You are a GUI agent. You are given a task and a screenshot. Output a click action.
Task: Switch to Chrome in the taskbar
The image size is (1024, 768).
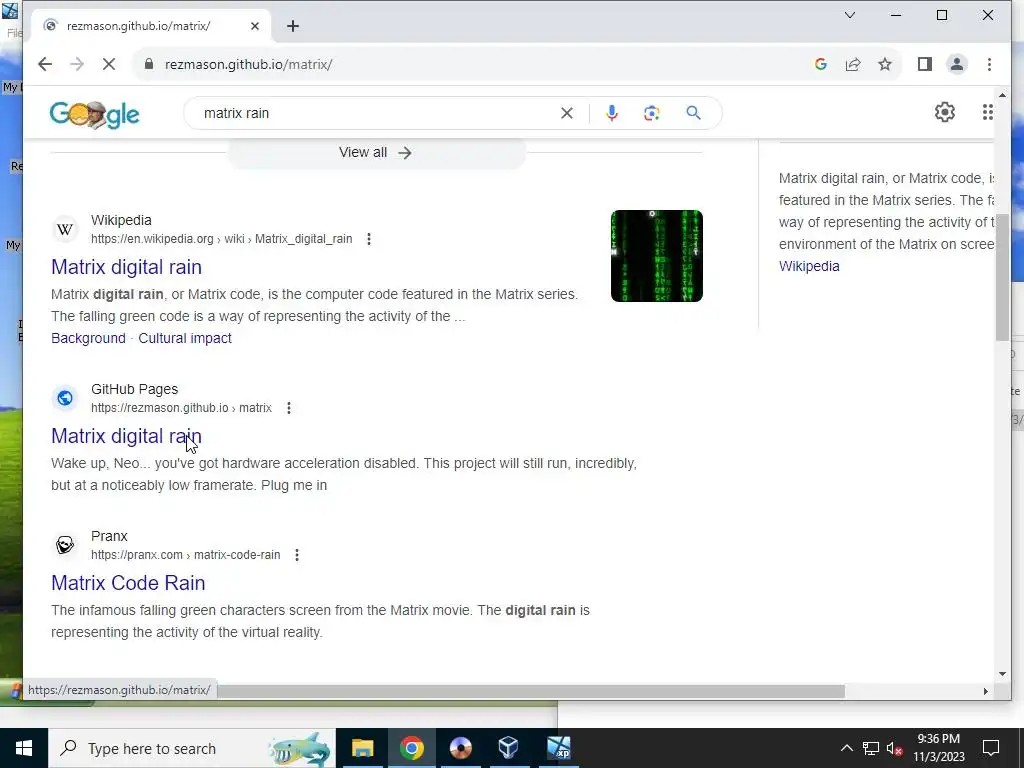click(411, 748)
